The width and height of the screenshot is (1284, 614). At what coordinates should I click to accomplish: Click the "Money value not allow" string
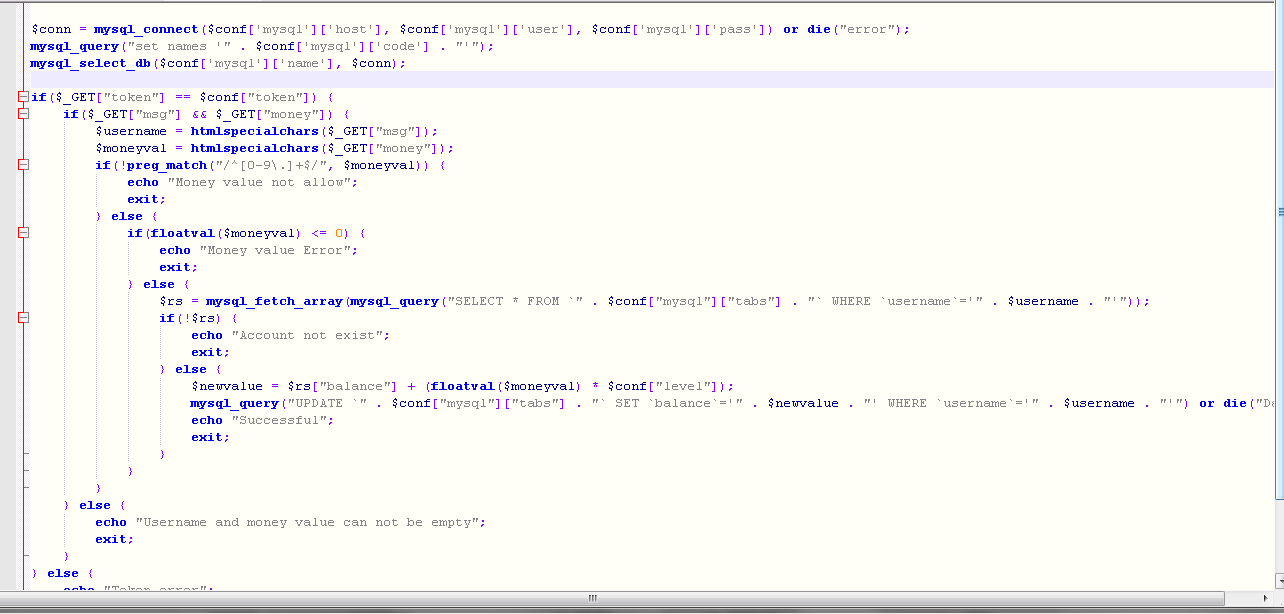tap(262, 182)
